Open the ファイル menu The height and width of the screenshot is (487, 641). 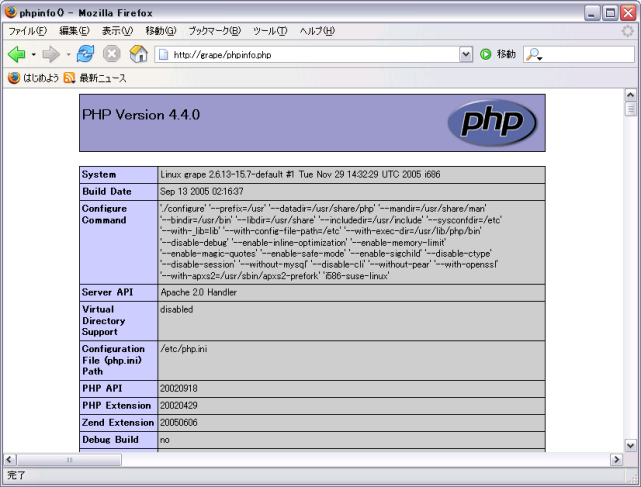[x=27, y=31]
